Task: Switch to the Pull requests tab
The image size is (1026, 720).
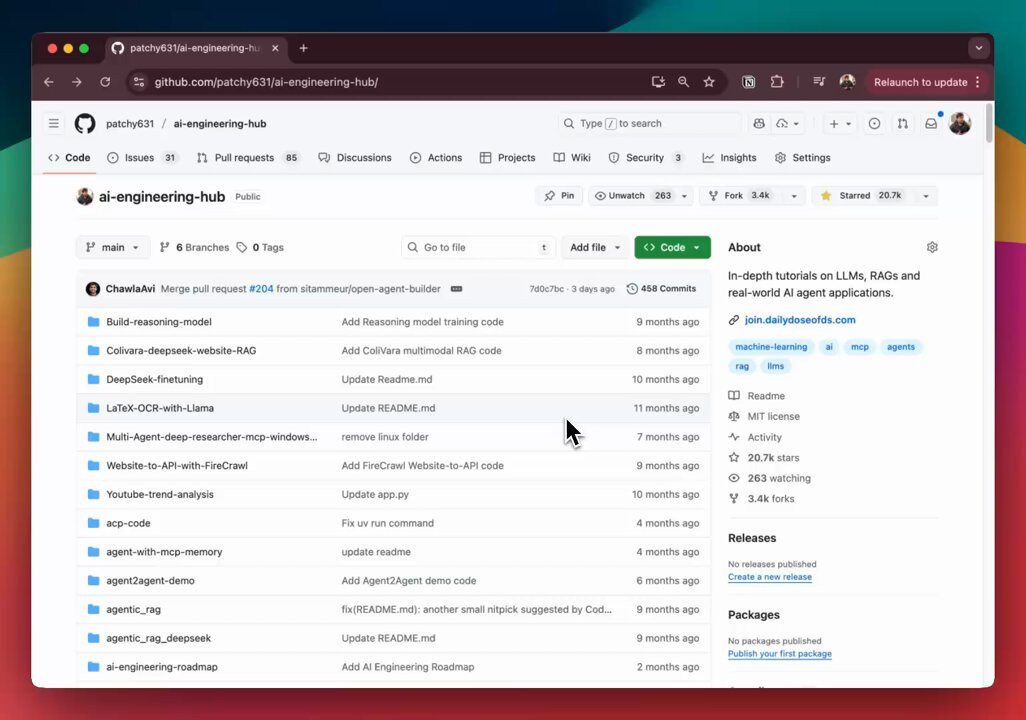Action: click(247, 158)
